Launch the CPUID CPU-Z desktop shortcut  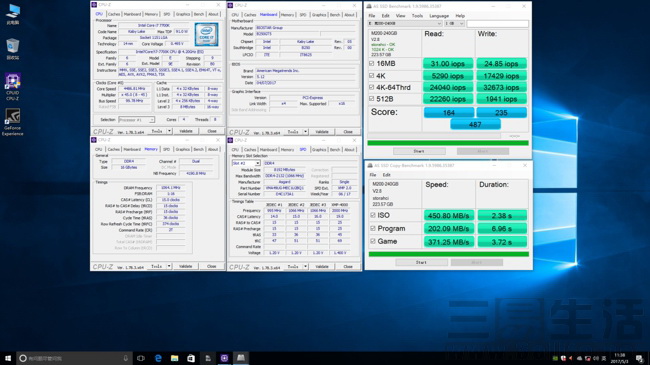pyautogui.click(x=12, y=87)
